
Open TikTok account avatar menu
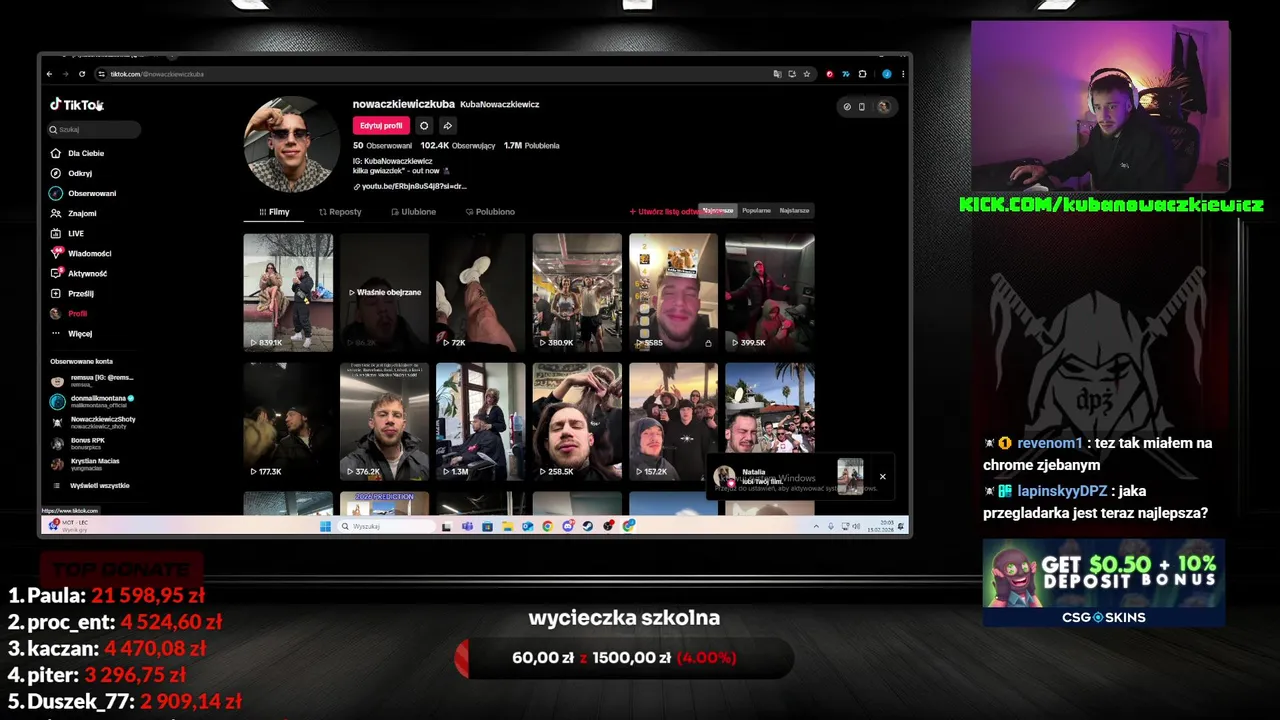point(884,106)
